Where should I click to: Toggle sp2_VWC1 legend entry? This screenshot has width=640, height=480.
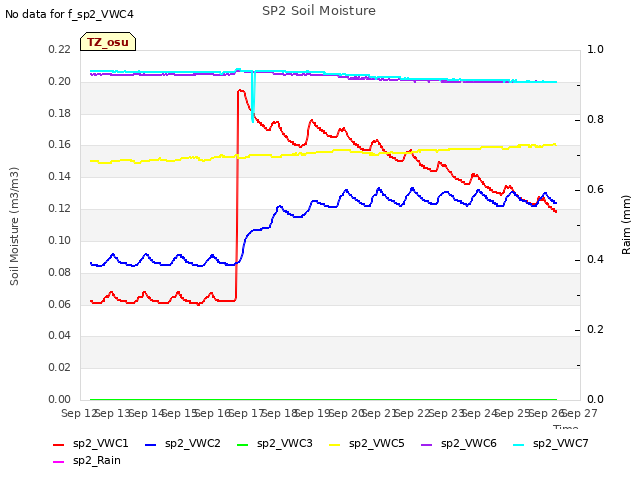click(x=91, y=443)
